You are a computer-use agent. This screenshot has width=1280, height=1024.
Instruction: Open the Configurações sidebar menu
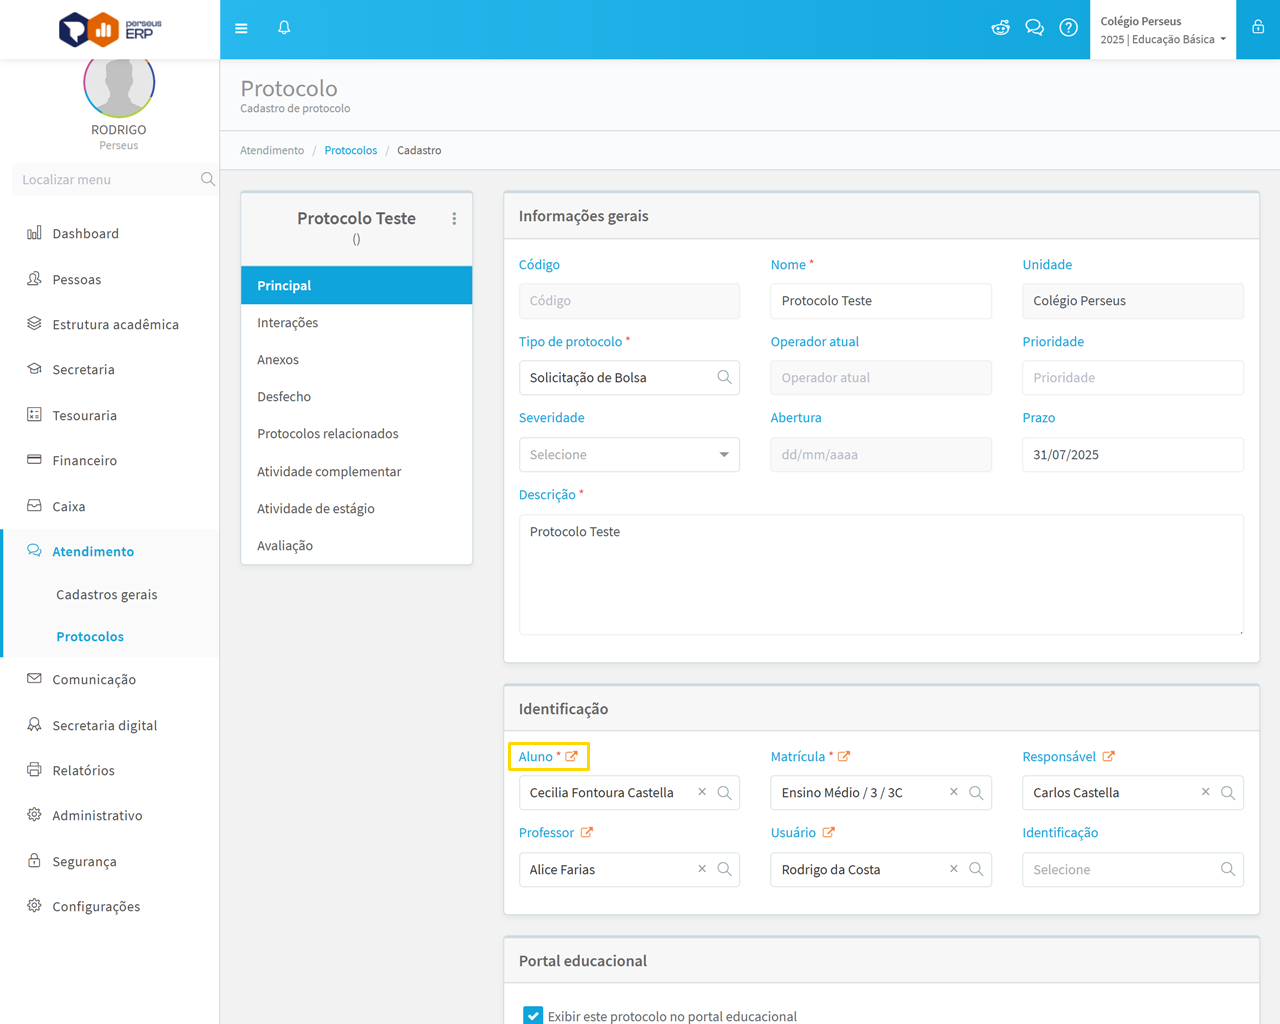[110, 906]
